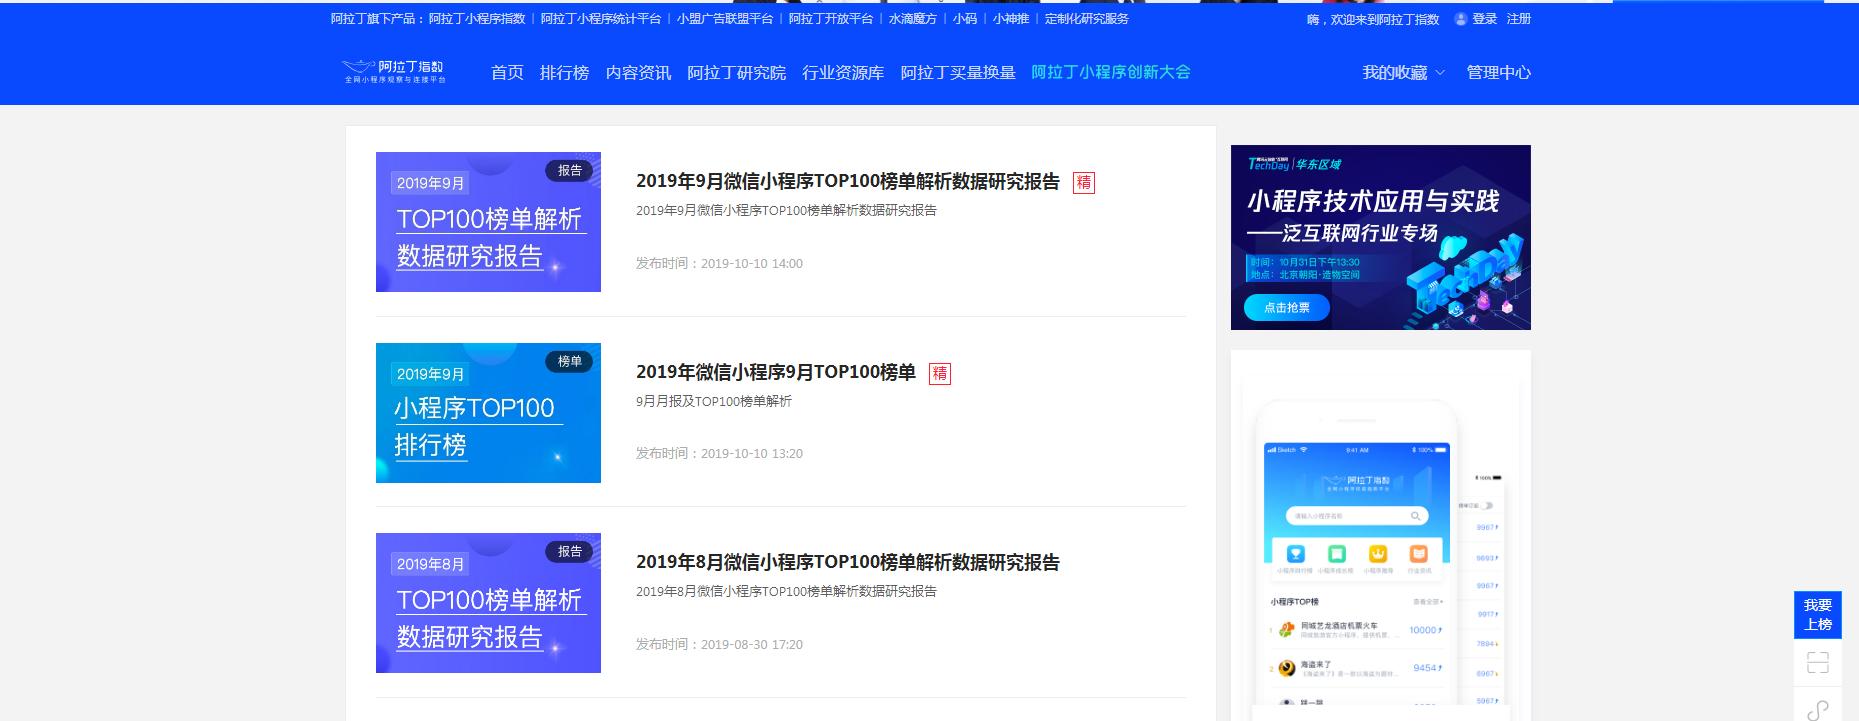
Task: Click the 2019年9月 TOP100榜单解析 report thumbnail
Action: coord(488,222)
